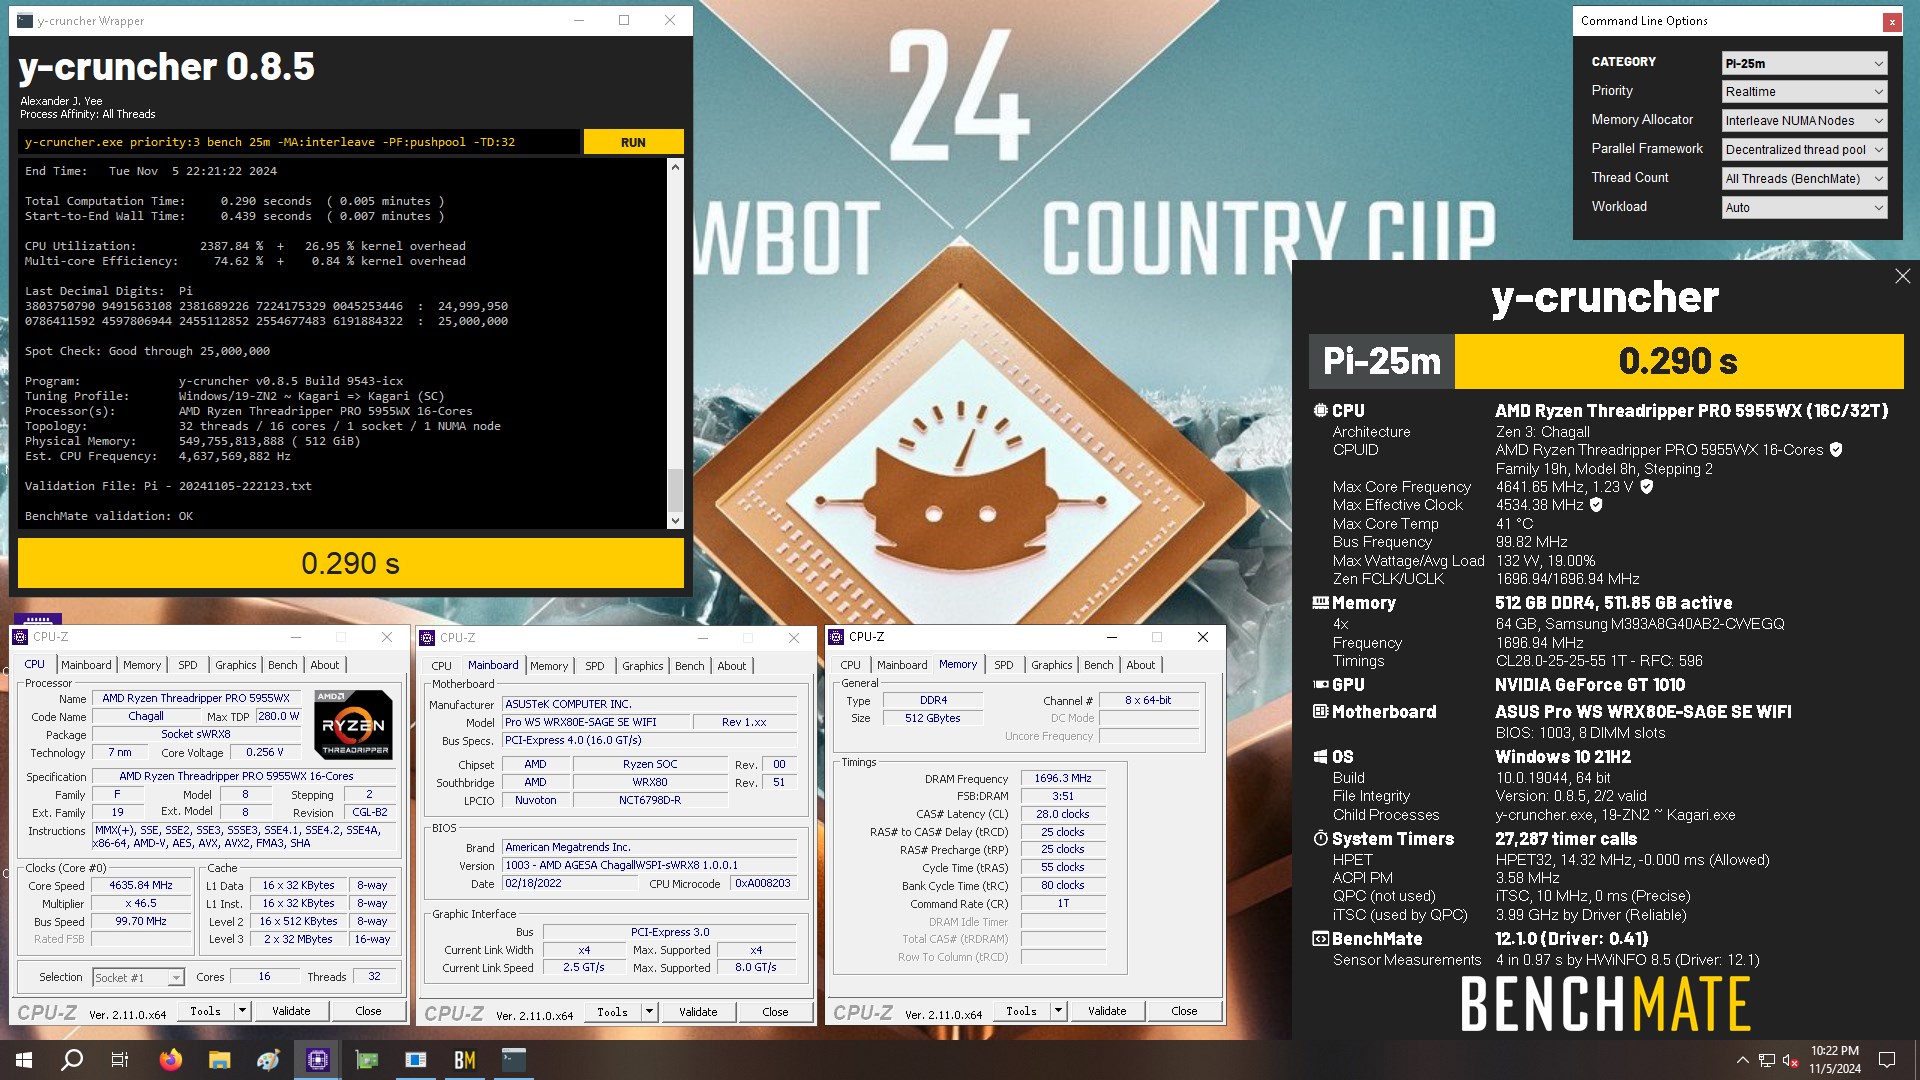Open the Socket #1 selection dropdown
This screenshot has height=1080, width=1920.
pyautogui.click(x=138, y=977)
